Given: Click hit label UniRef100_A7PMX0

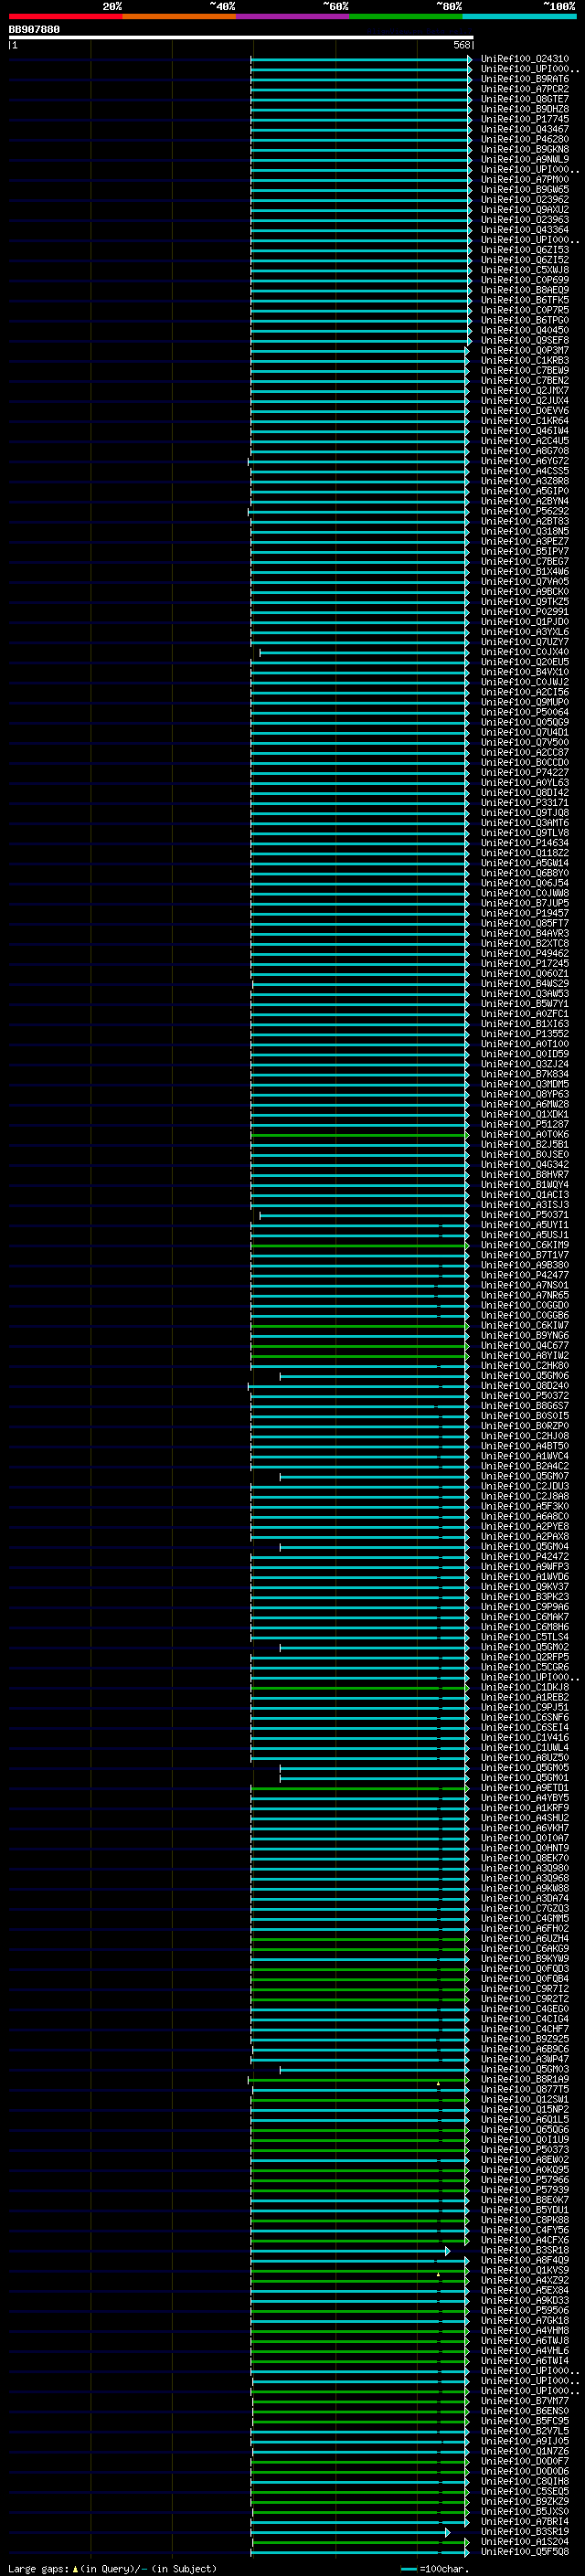Looking at the screenshot, I should point(525,179).
